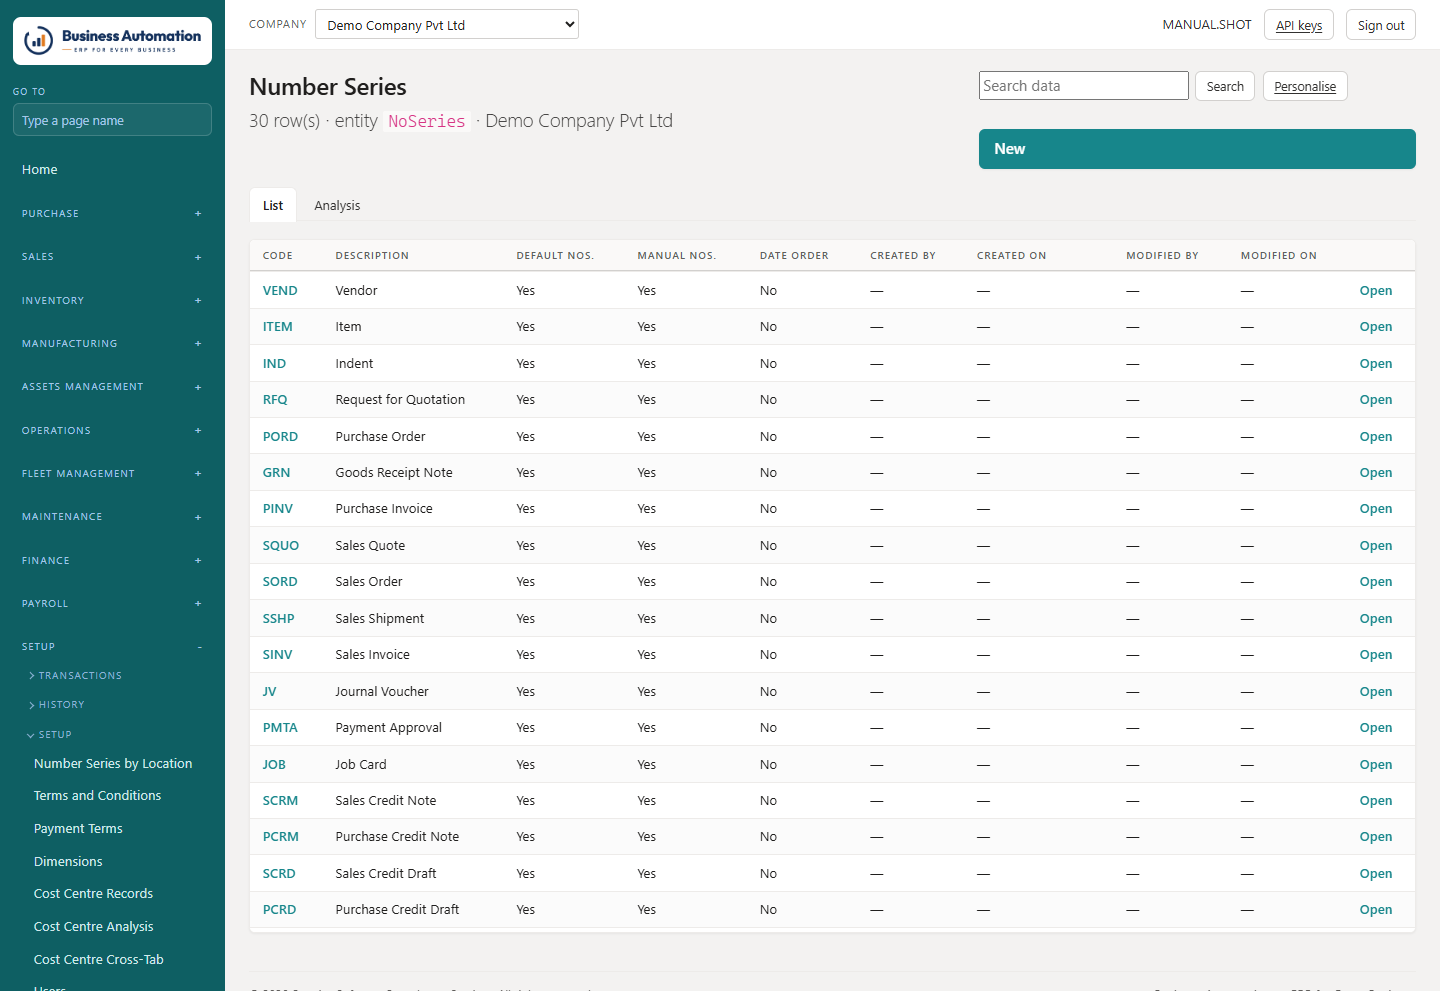Click Open on the Journal Voucher row
This screenshot has width=1440, height=991.
pyautogui.click(x=1376, y=692)
